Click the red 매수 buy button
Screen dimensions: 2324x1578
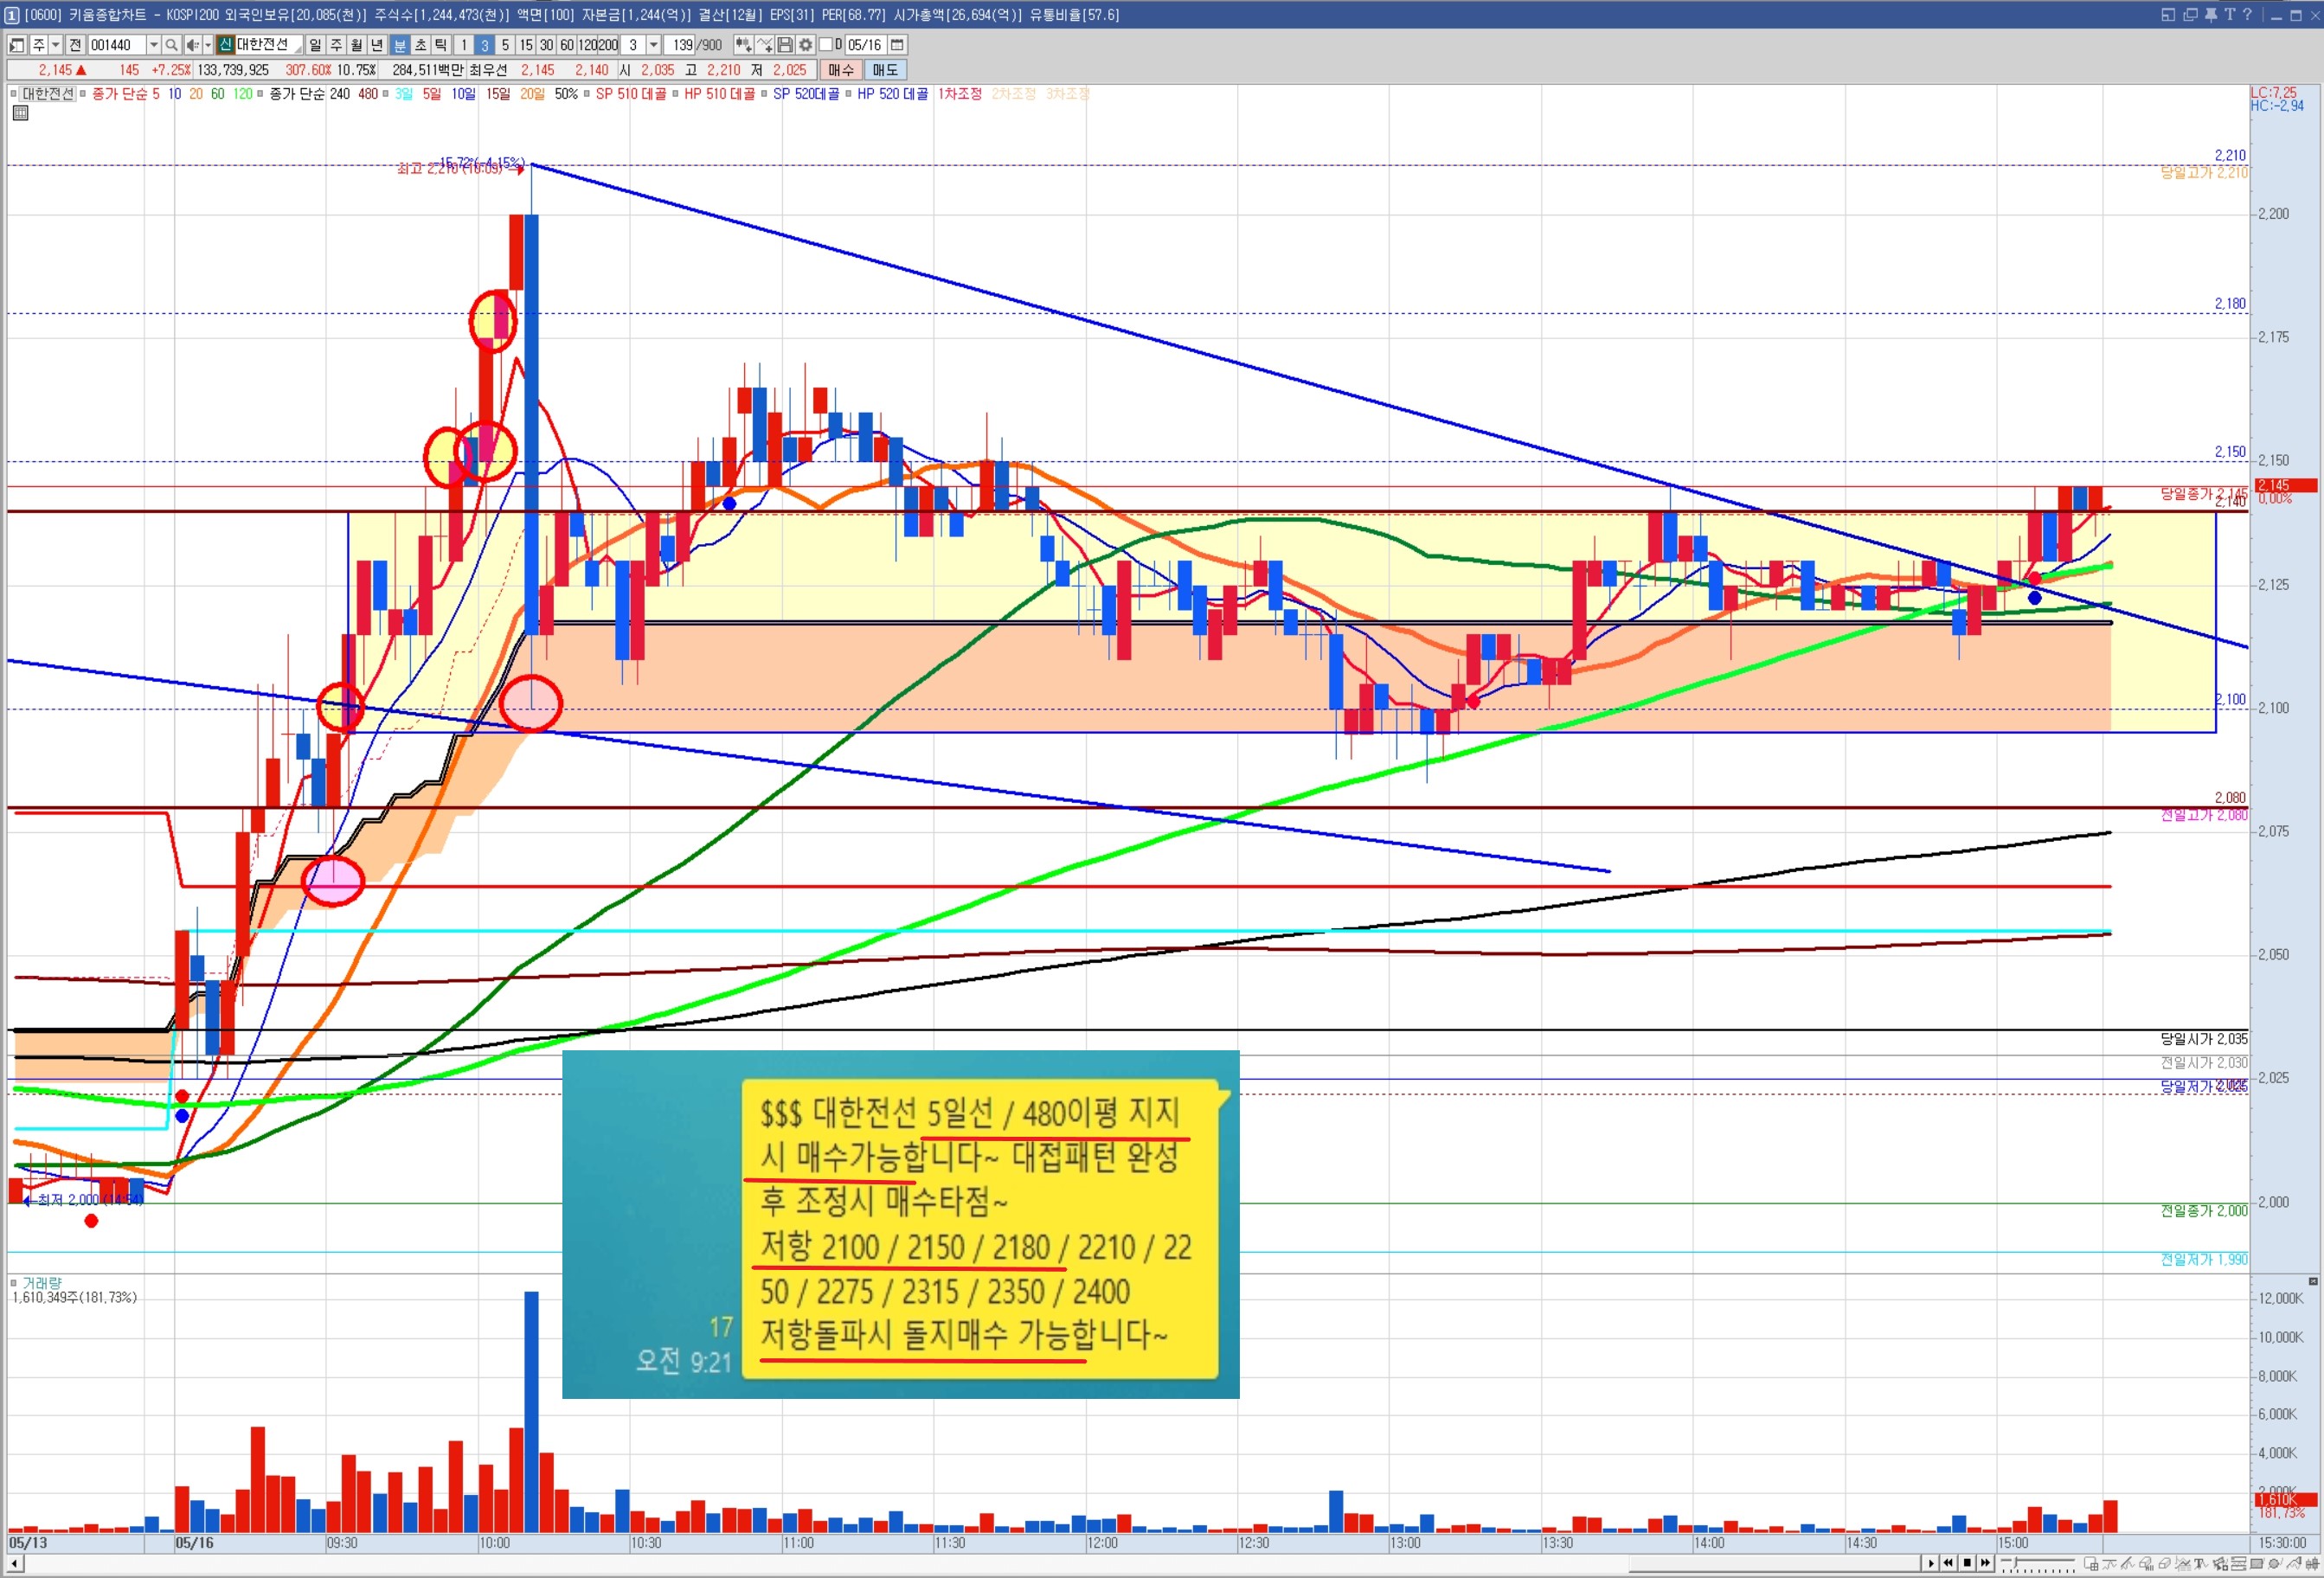point(841,70)
